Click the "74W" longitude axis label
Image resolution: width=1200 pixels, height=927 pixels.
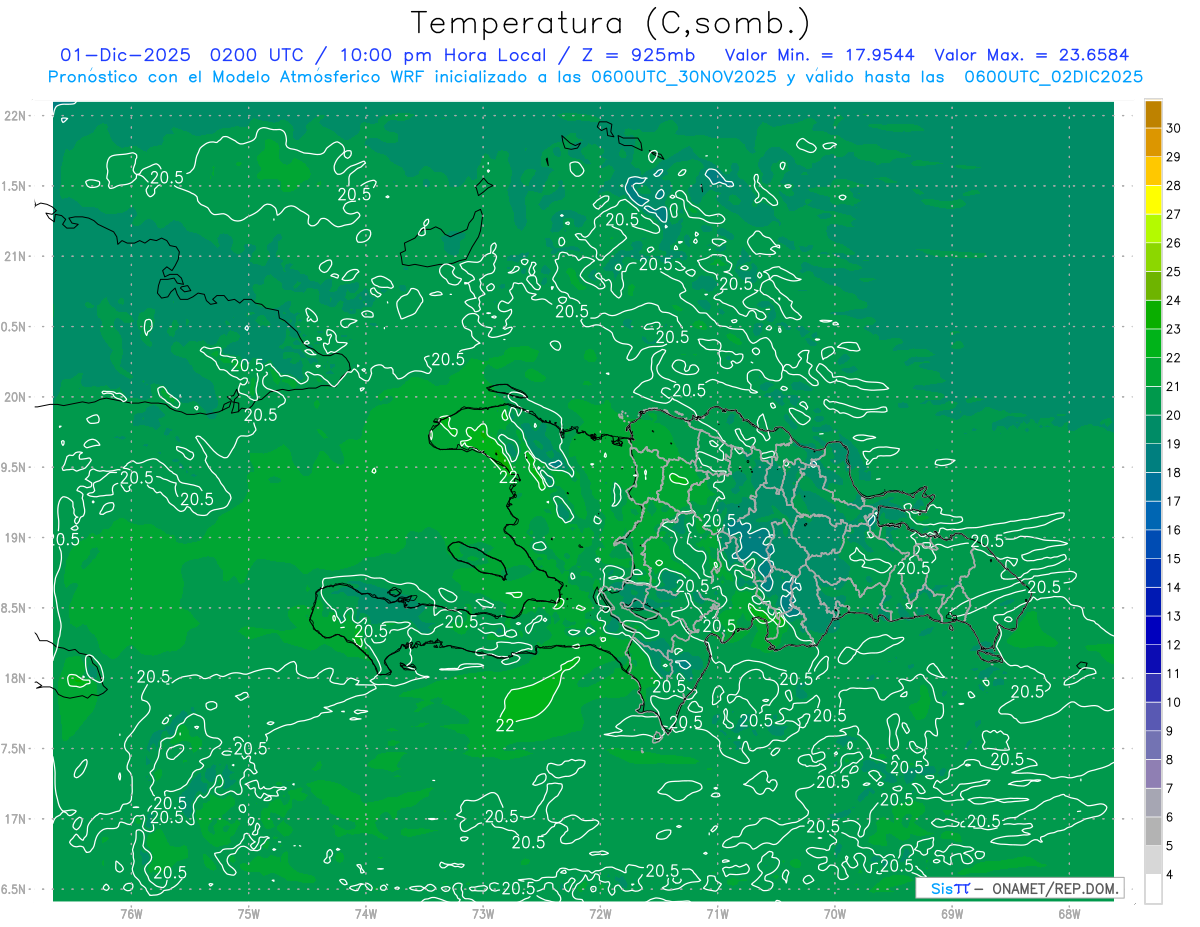tap(366, 913)
